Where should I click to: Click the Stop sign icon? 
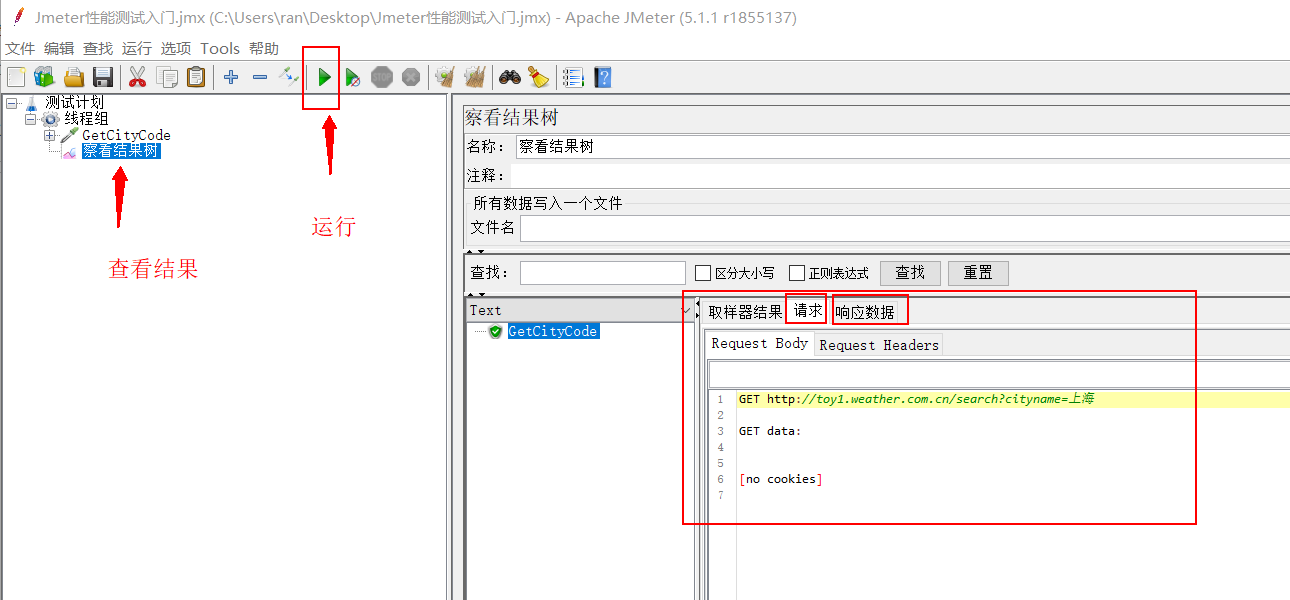pos(382,77)
